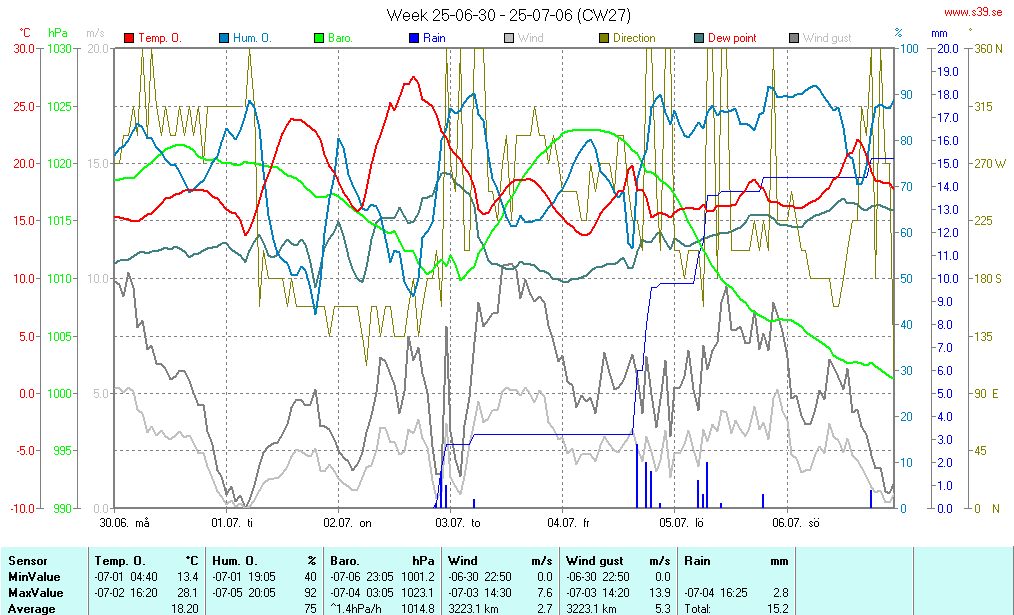Select the 'Hum. O.' legend label
Screen dimensions: 1014x615
point(253,38)
